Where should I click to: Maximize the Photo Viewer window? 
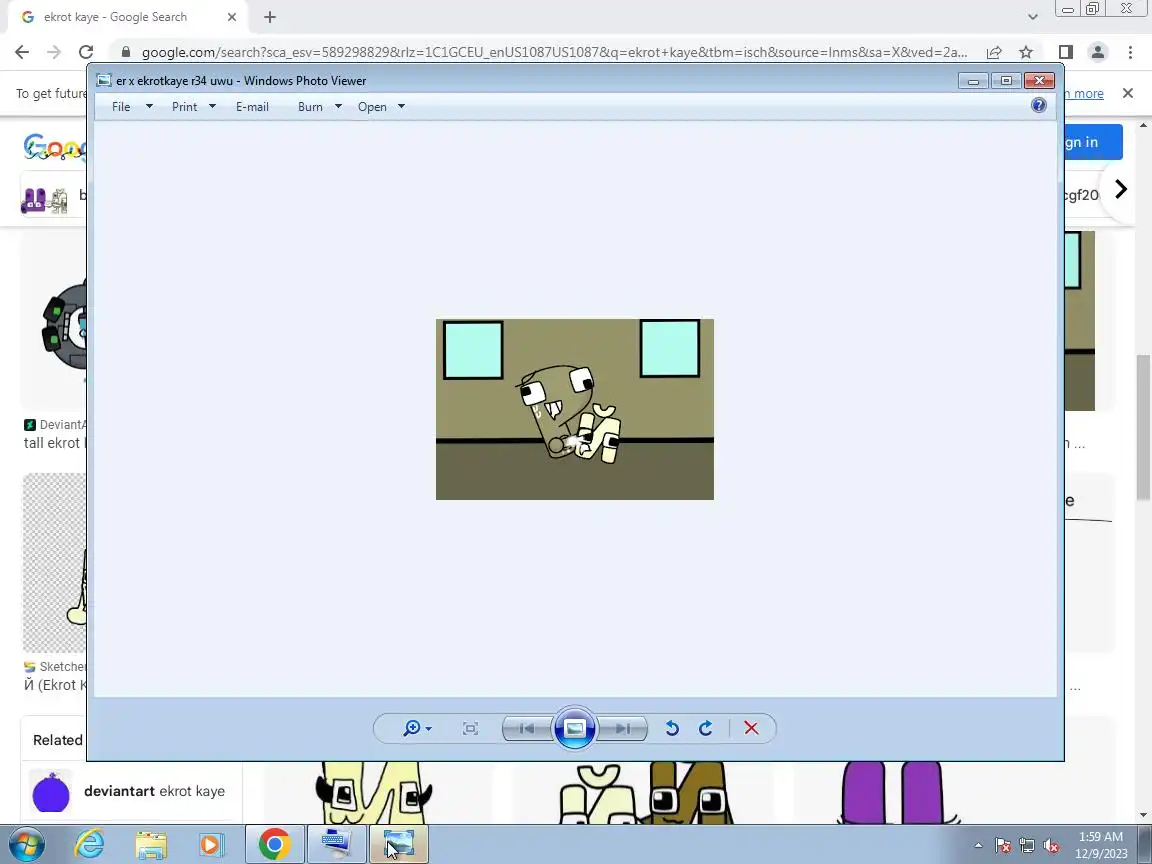(x=1006, y=81)
